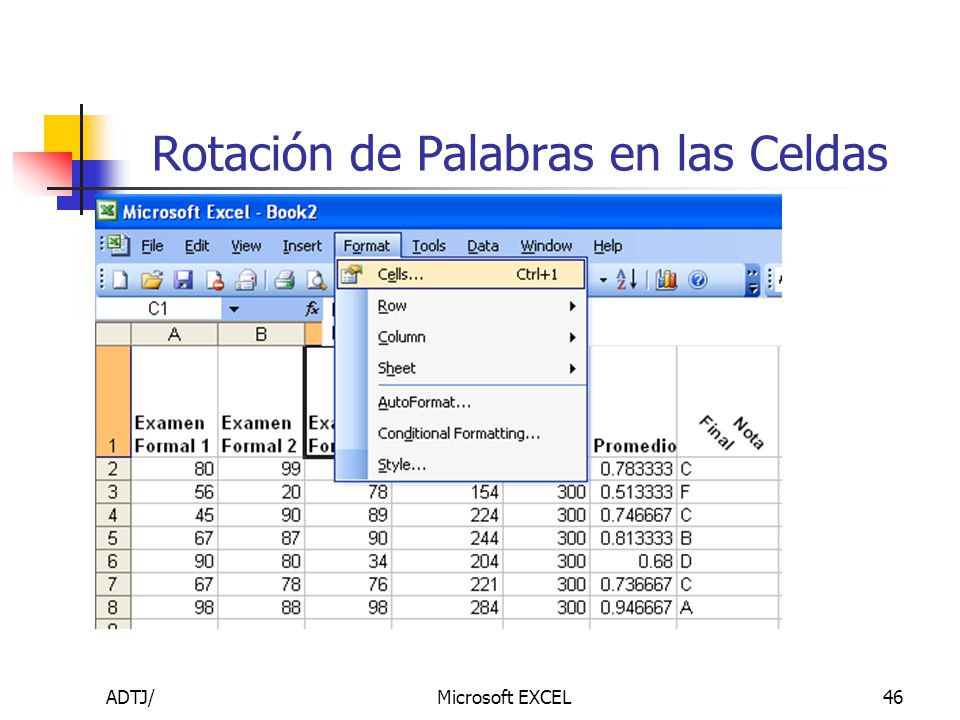The image size is (960, 720).
Task: Open the Toolbar Options overflow chevron
Action: coord(752,280)
